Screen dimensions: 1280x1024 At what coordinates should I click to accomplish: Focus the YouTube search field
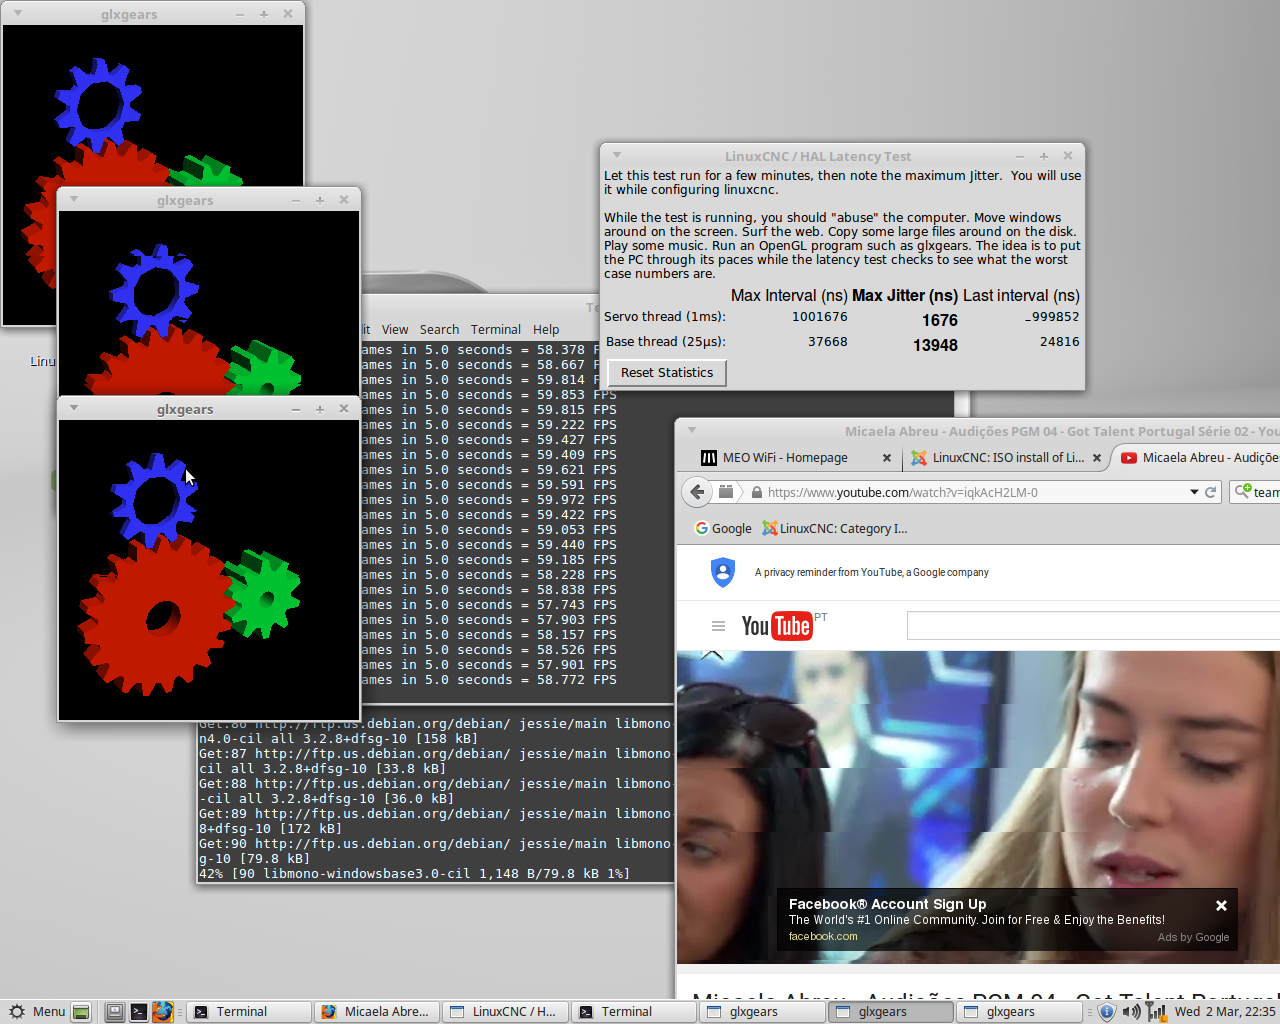(1093, 626)
